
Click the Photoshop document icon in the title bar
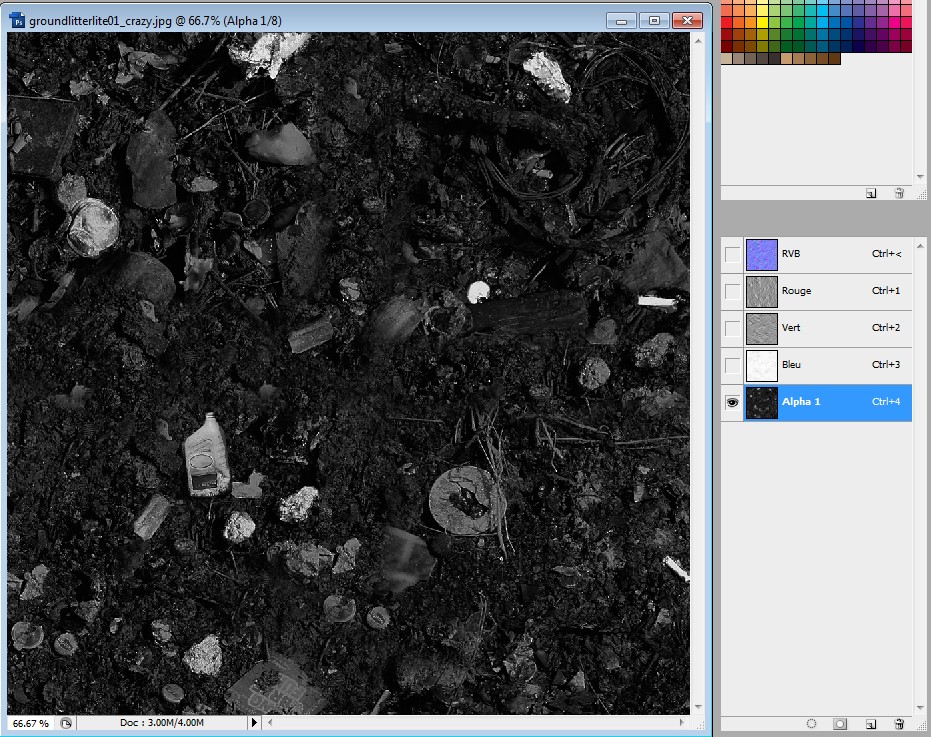pyautogui.click(x=17, y=21)
